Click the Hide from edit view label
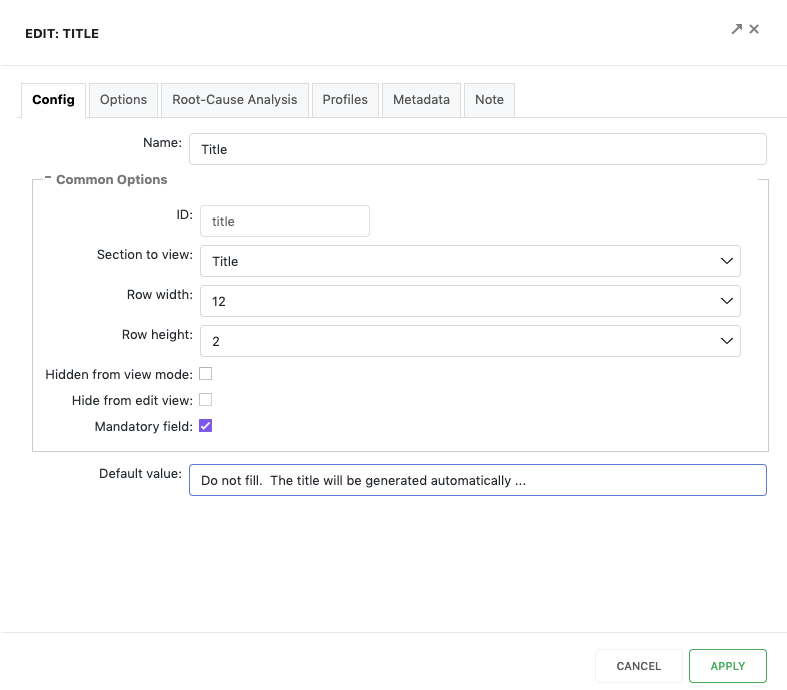This screenshot has width=787, height=690. (x=132, y=400)
